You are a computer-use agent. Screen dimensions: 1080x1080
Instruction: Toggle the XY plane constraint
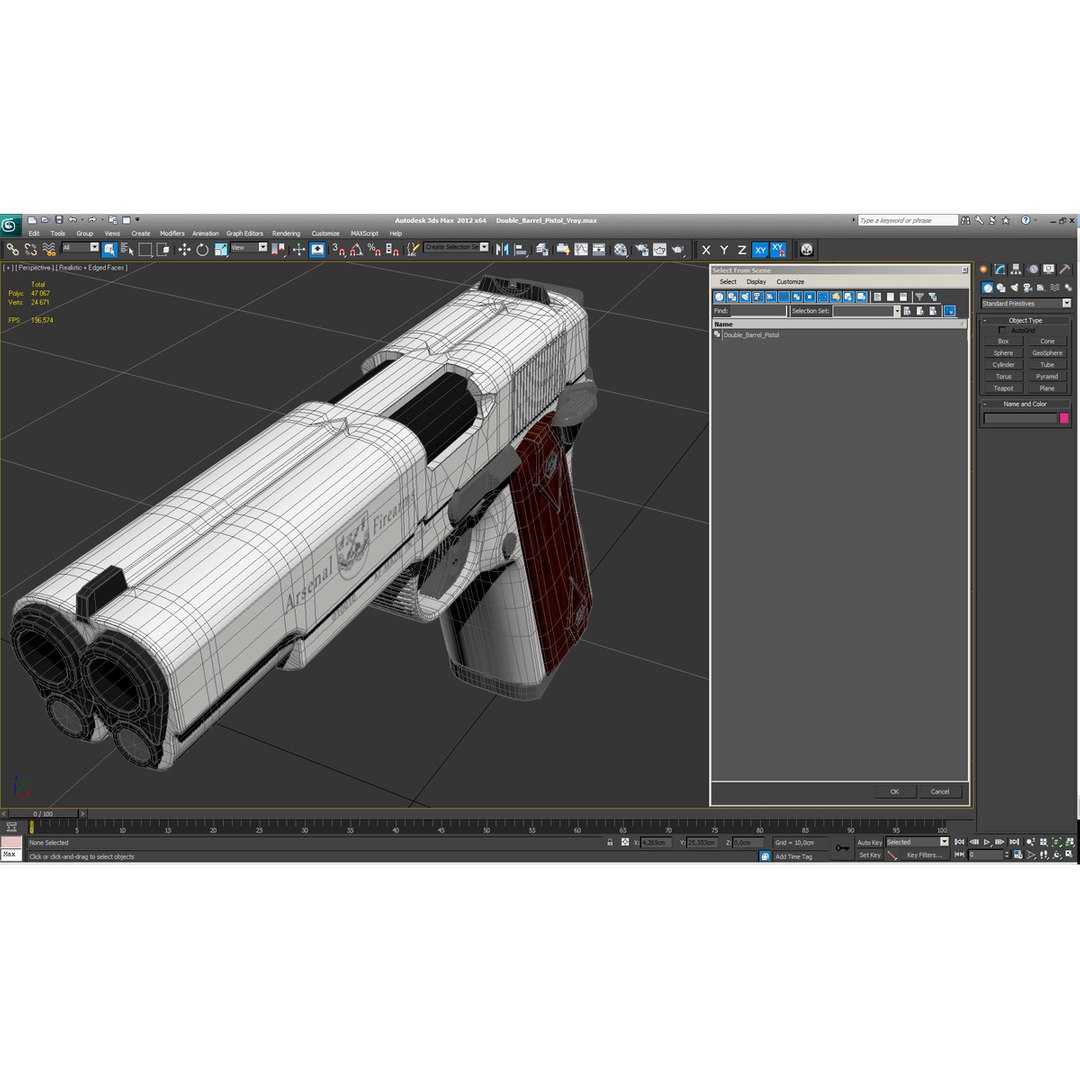(x=760, y=250)
